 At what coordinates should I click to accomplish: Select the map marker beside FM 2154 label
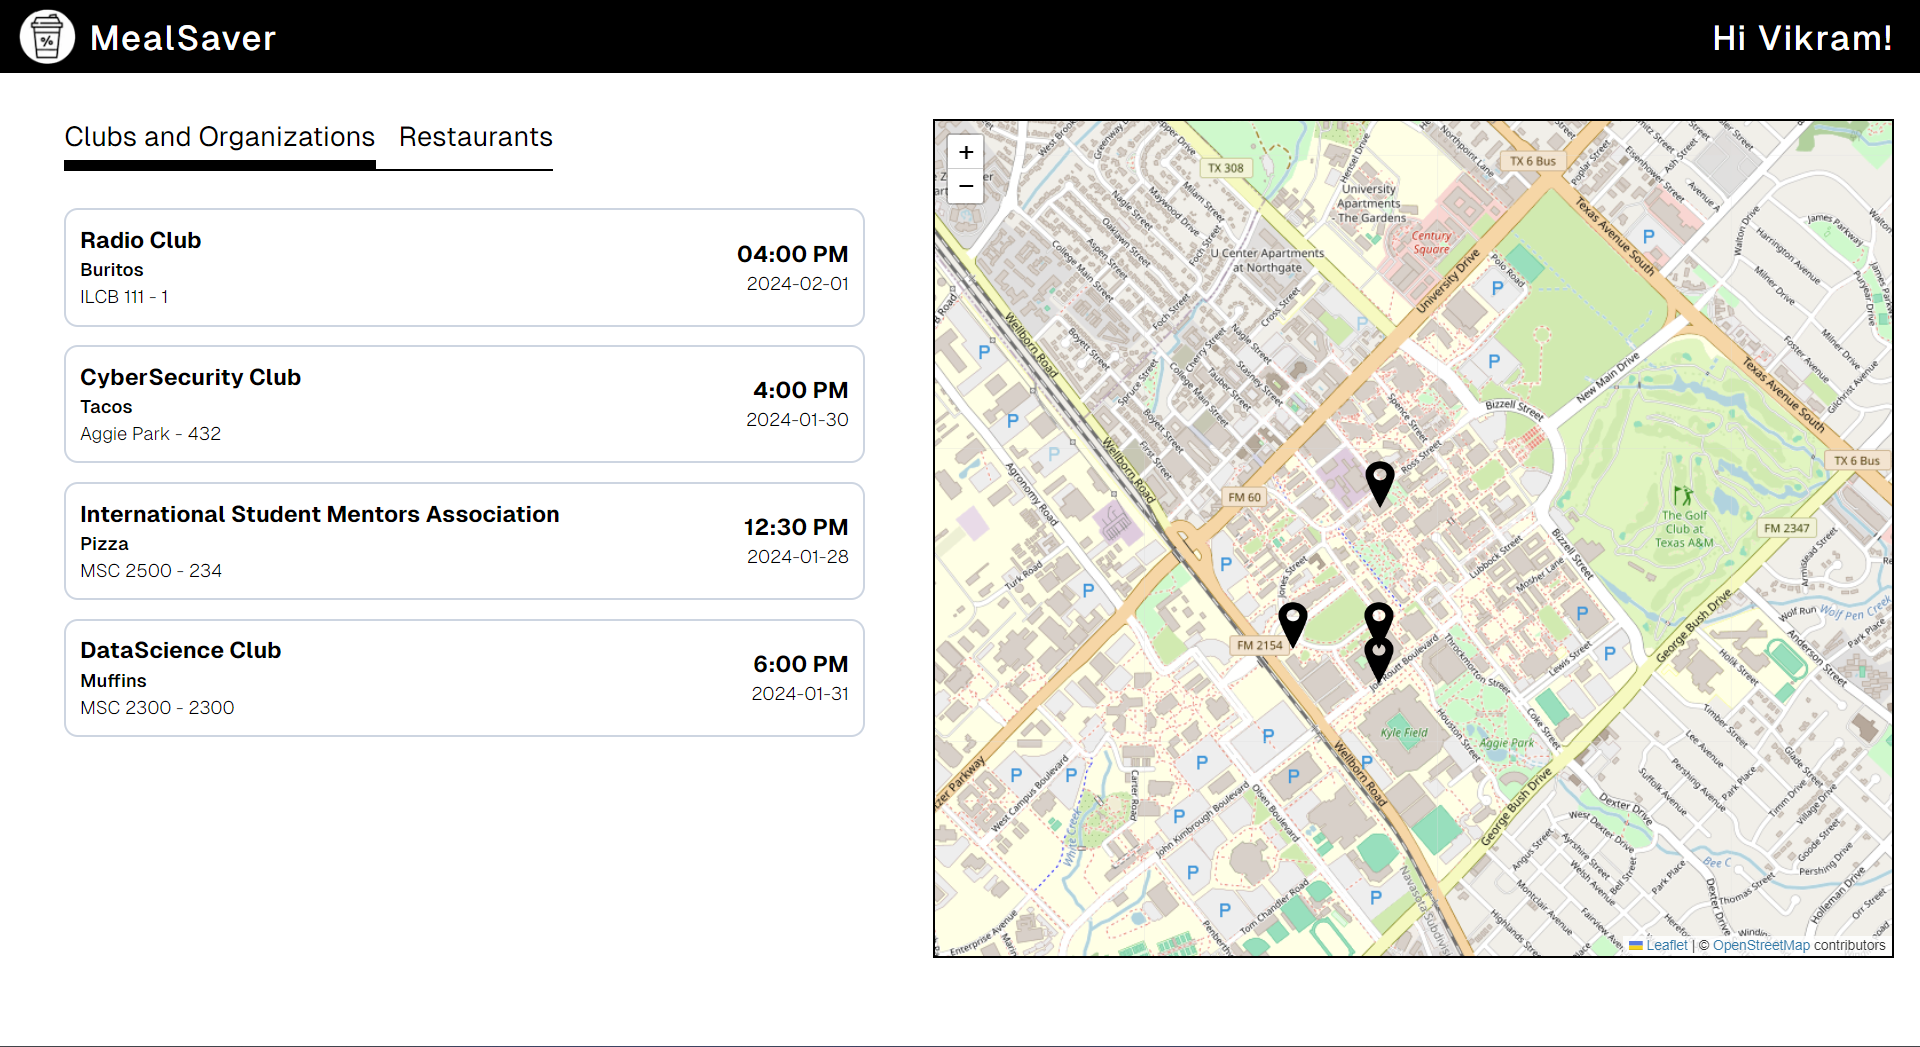[x=1293, y=625]
